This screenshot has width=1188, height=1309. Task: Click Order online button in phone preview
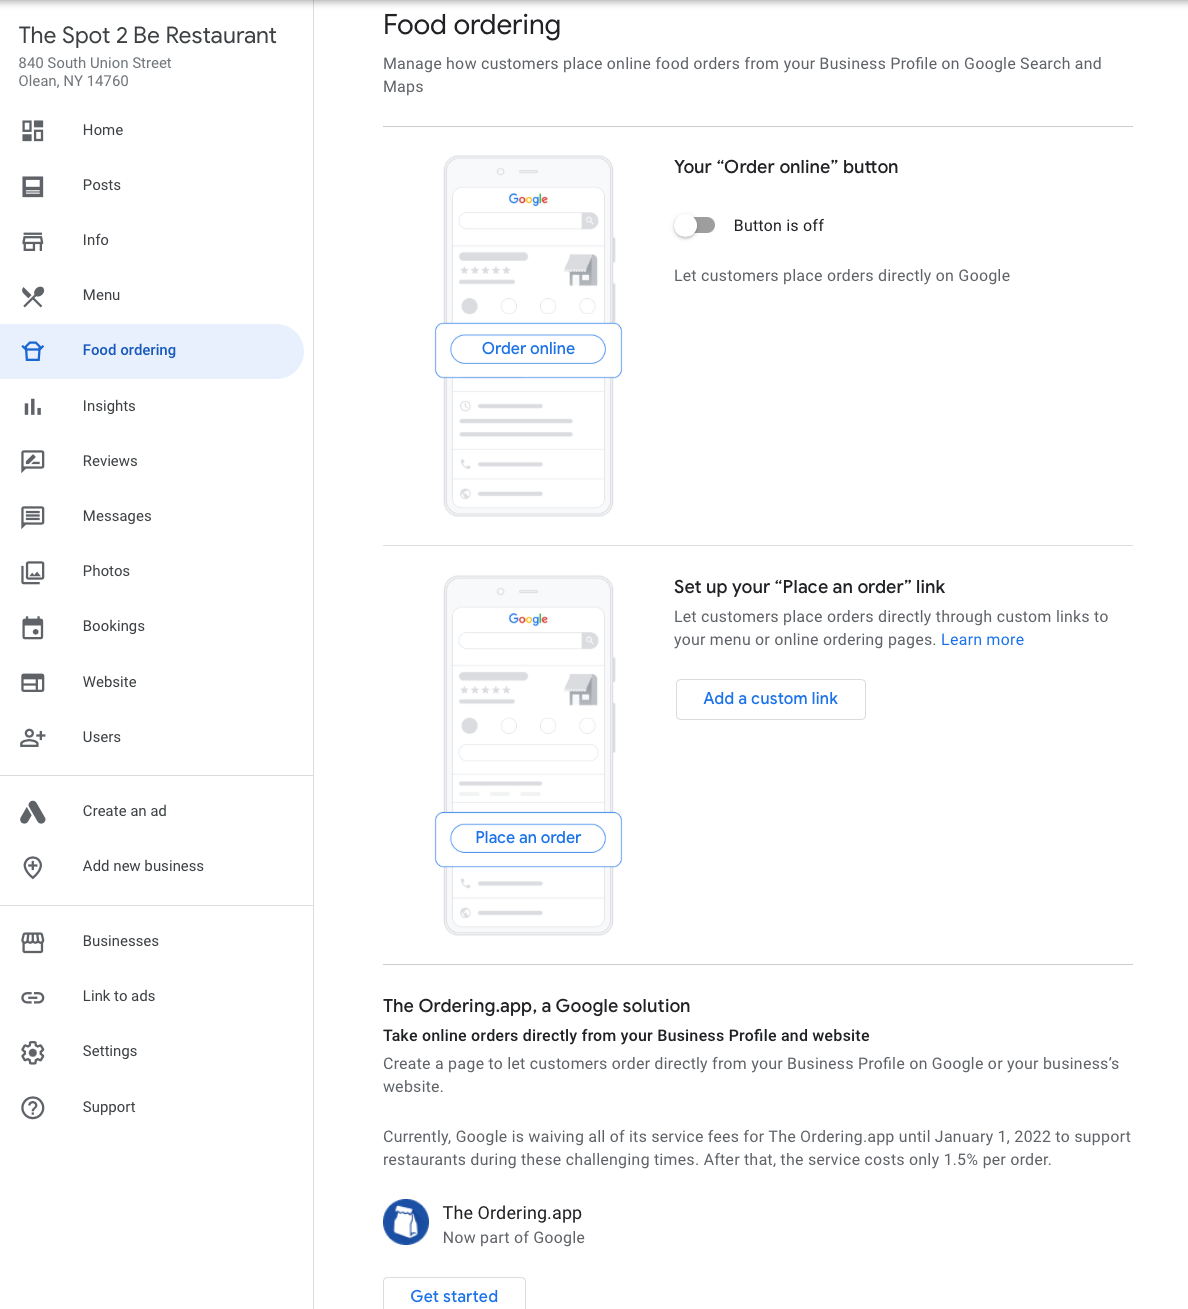pos(528,349)
